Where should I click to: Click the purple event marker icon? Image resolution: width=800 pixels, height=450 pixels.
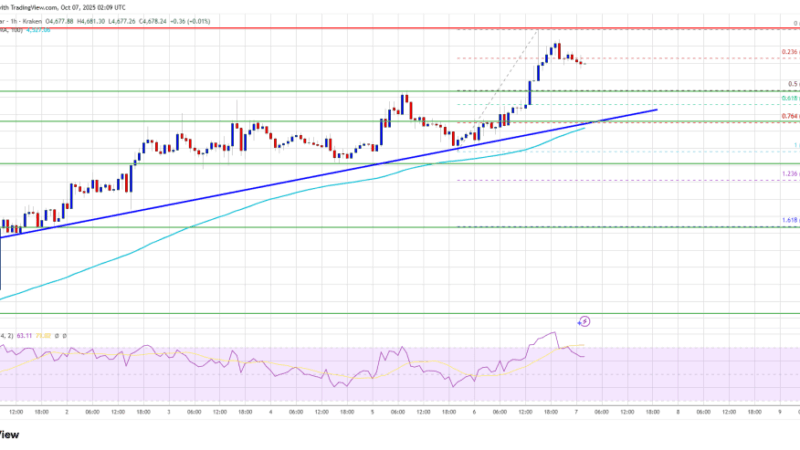coord(584,321)
